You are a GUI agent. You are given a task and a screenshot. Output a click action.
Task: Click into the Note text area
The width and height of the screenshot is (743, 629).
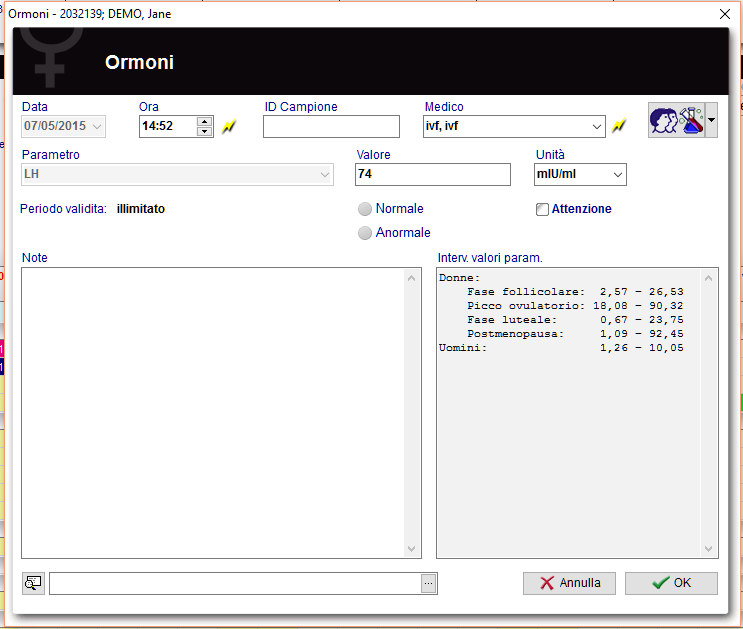213,413
